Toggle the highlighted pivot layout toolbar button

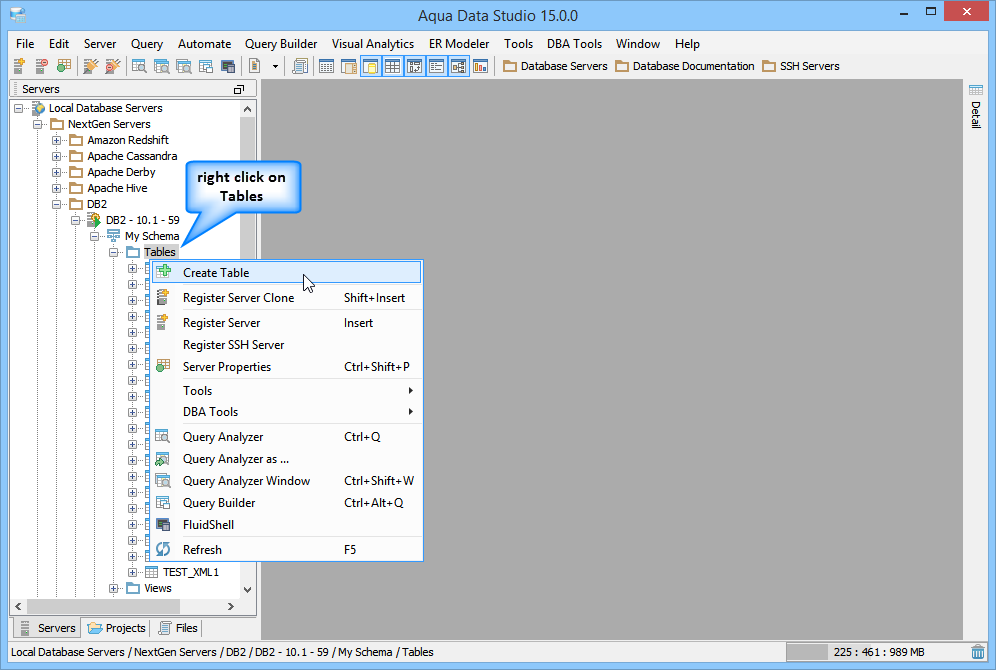pos(414,65)
